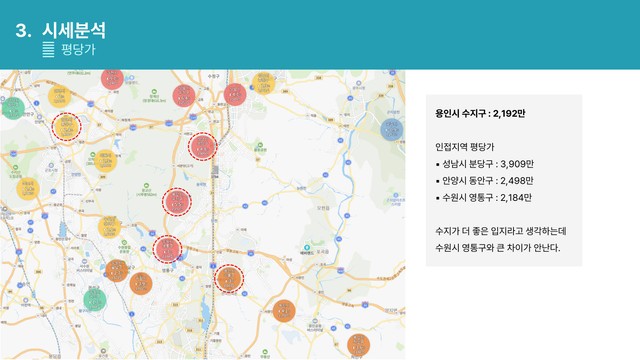The height and width of the screenshot is (360, 640).
Task: Select the dashed-outline yellow circle marker
Action: coord(67,127)
